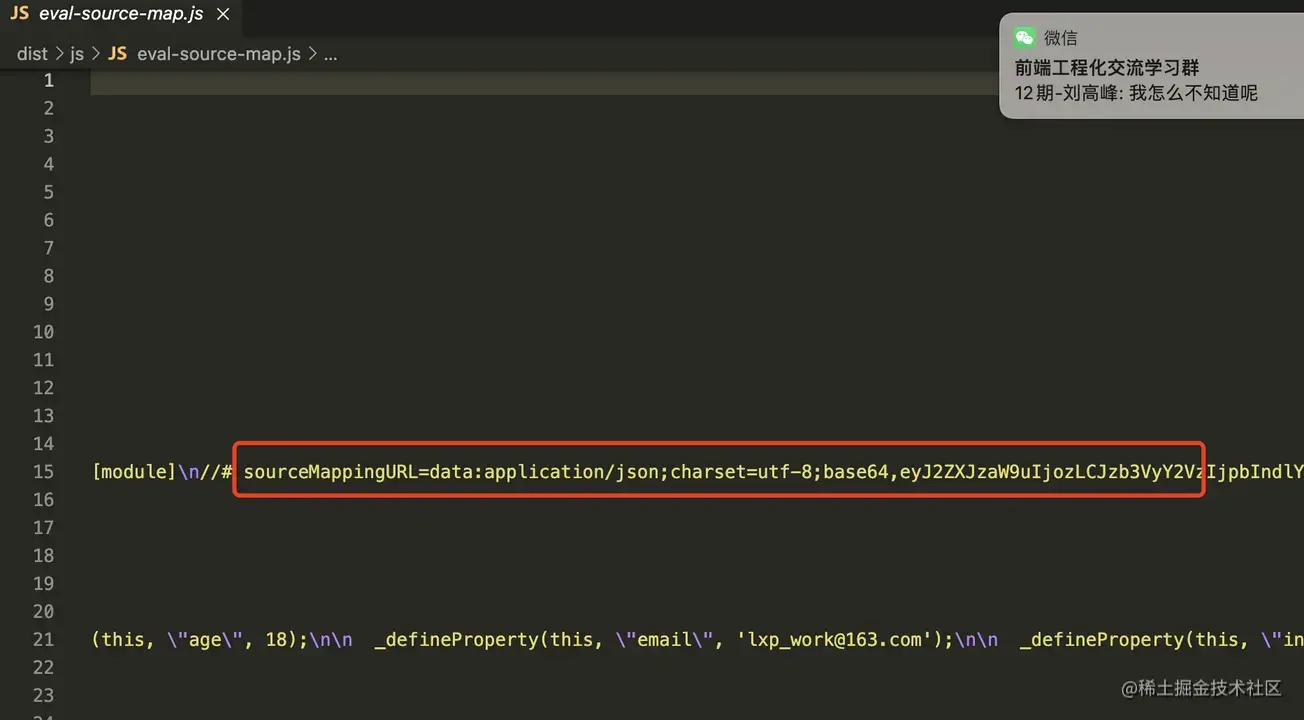
Task: Open the dist breadcrumb folder
Action: click(32, 54)
